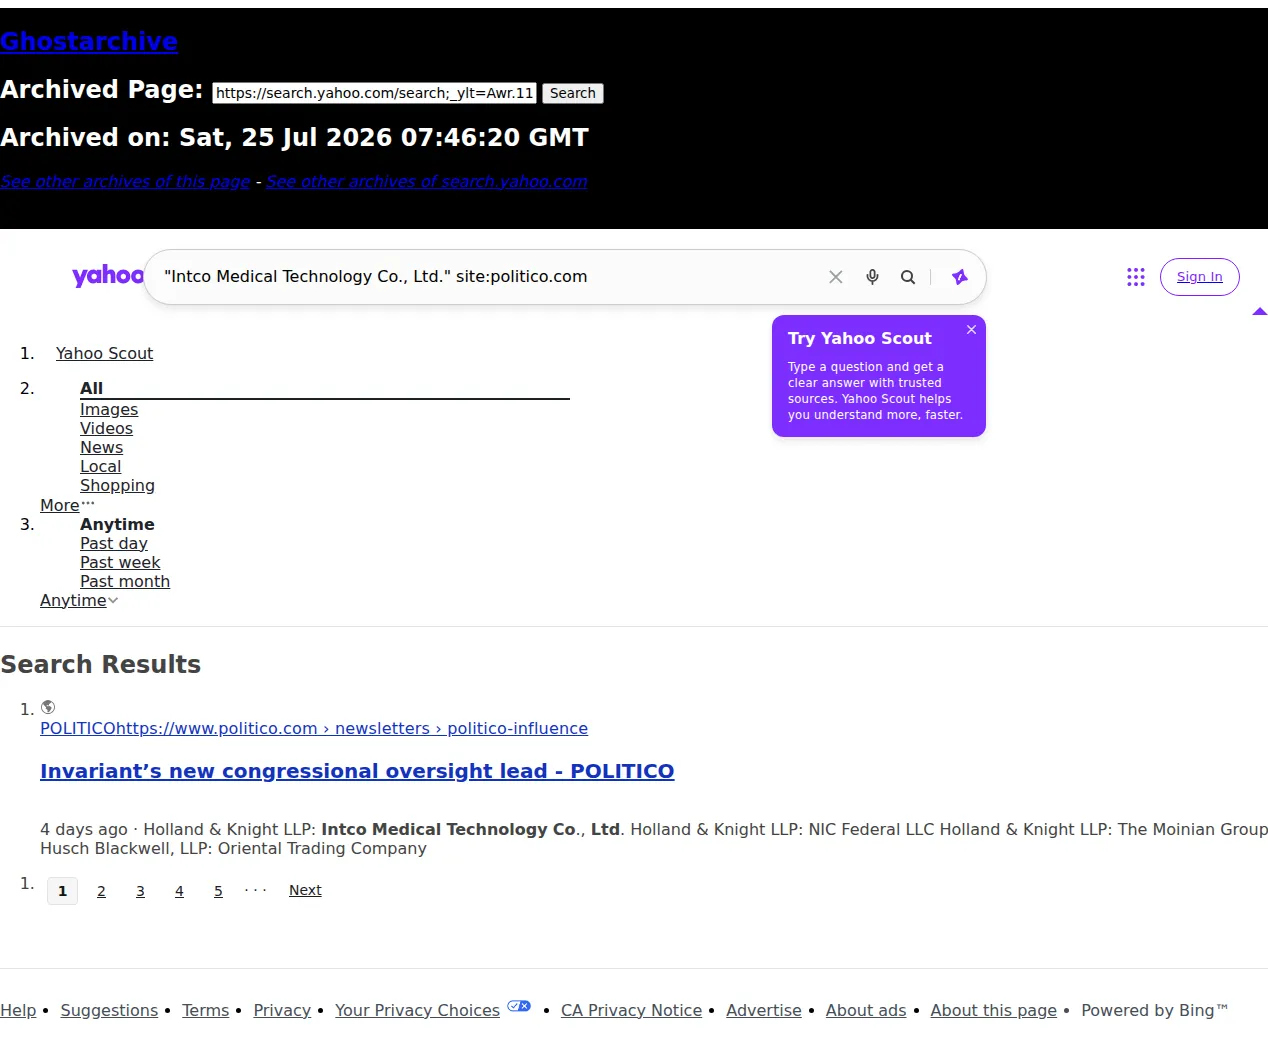Start voice search with the microphone icon
This screenshot has height=1053, width=1268.
tap(872, 277)
